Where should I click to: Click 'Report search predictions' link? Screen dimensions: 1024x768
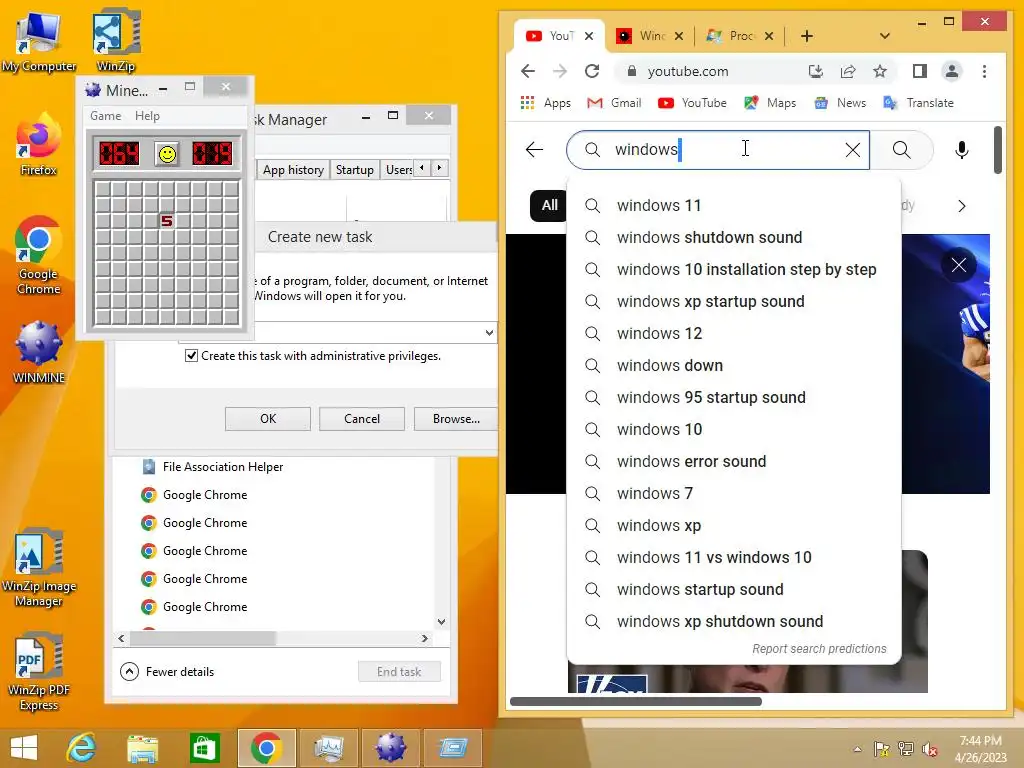pyautogui.click(x=819, y=648)
